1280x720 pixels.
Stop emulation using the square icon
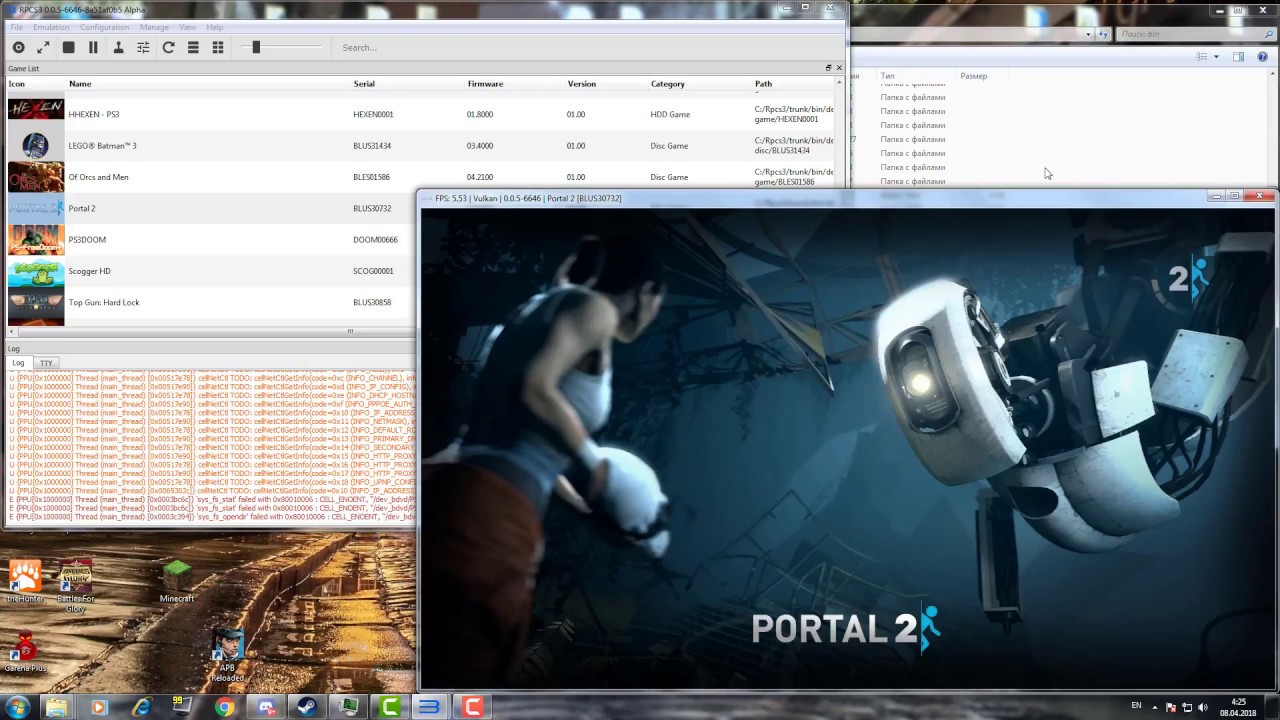[x=68, y=47]
